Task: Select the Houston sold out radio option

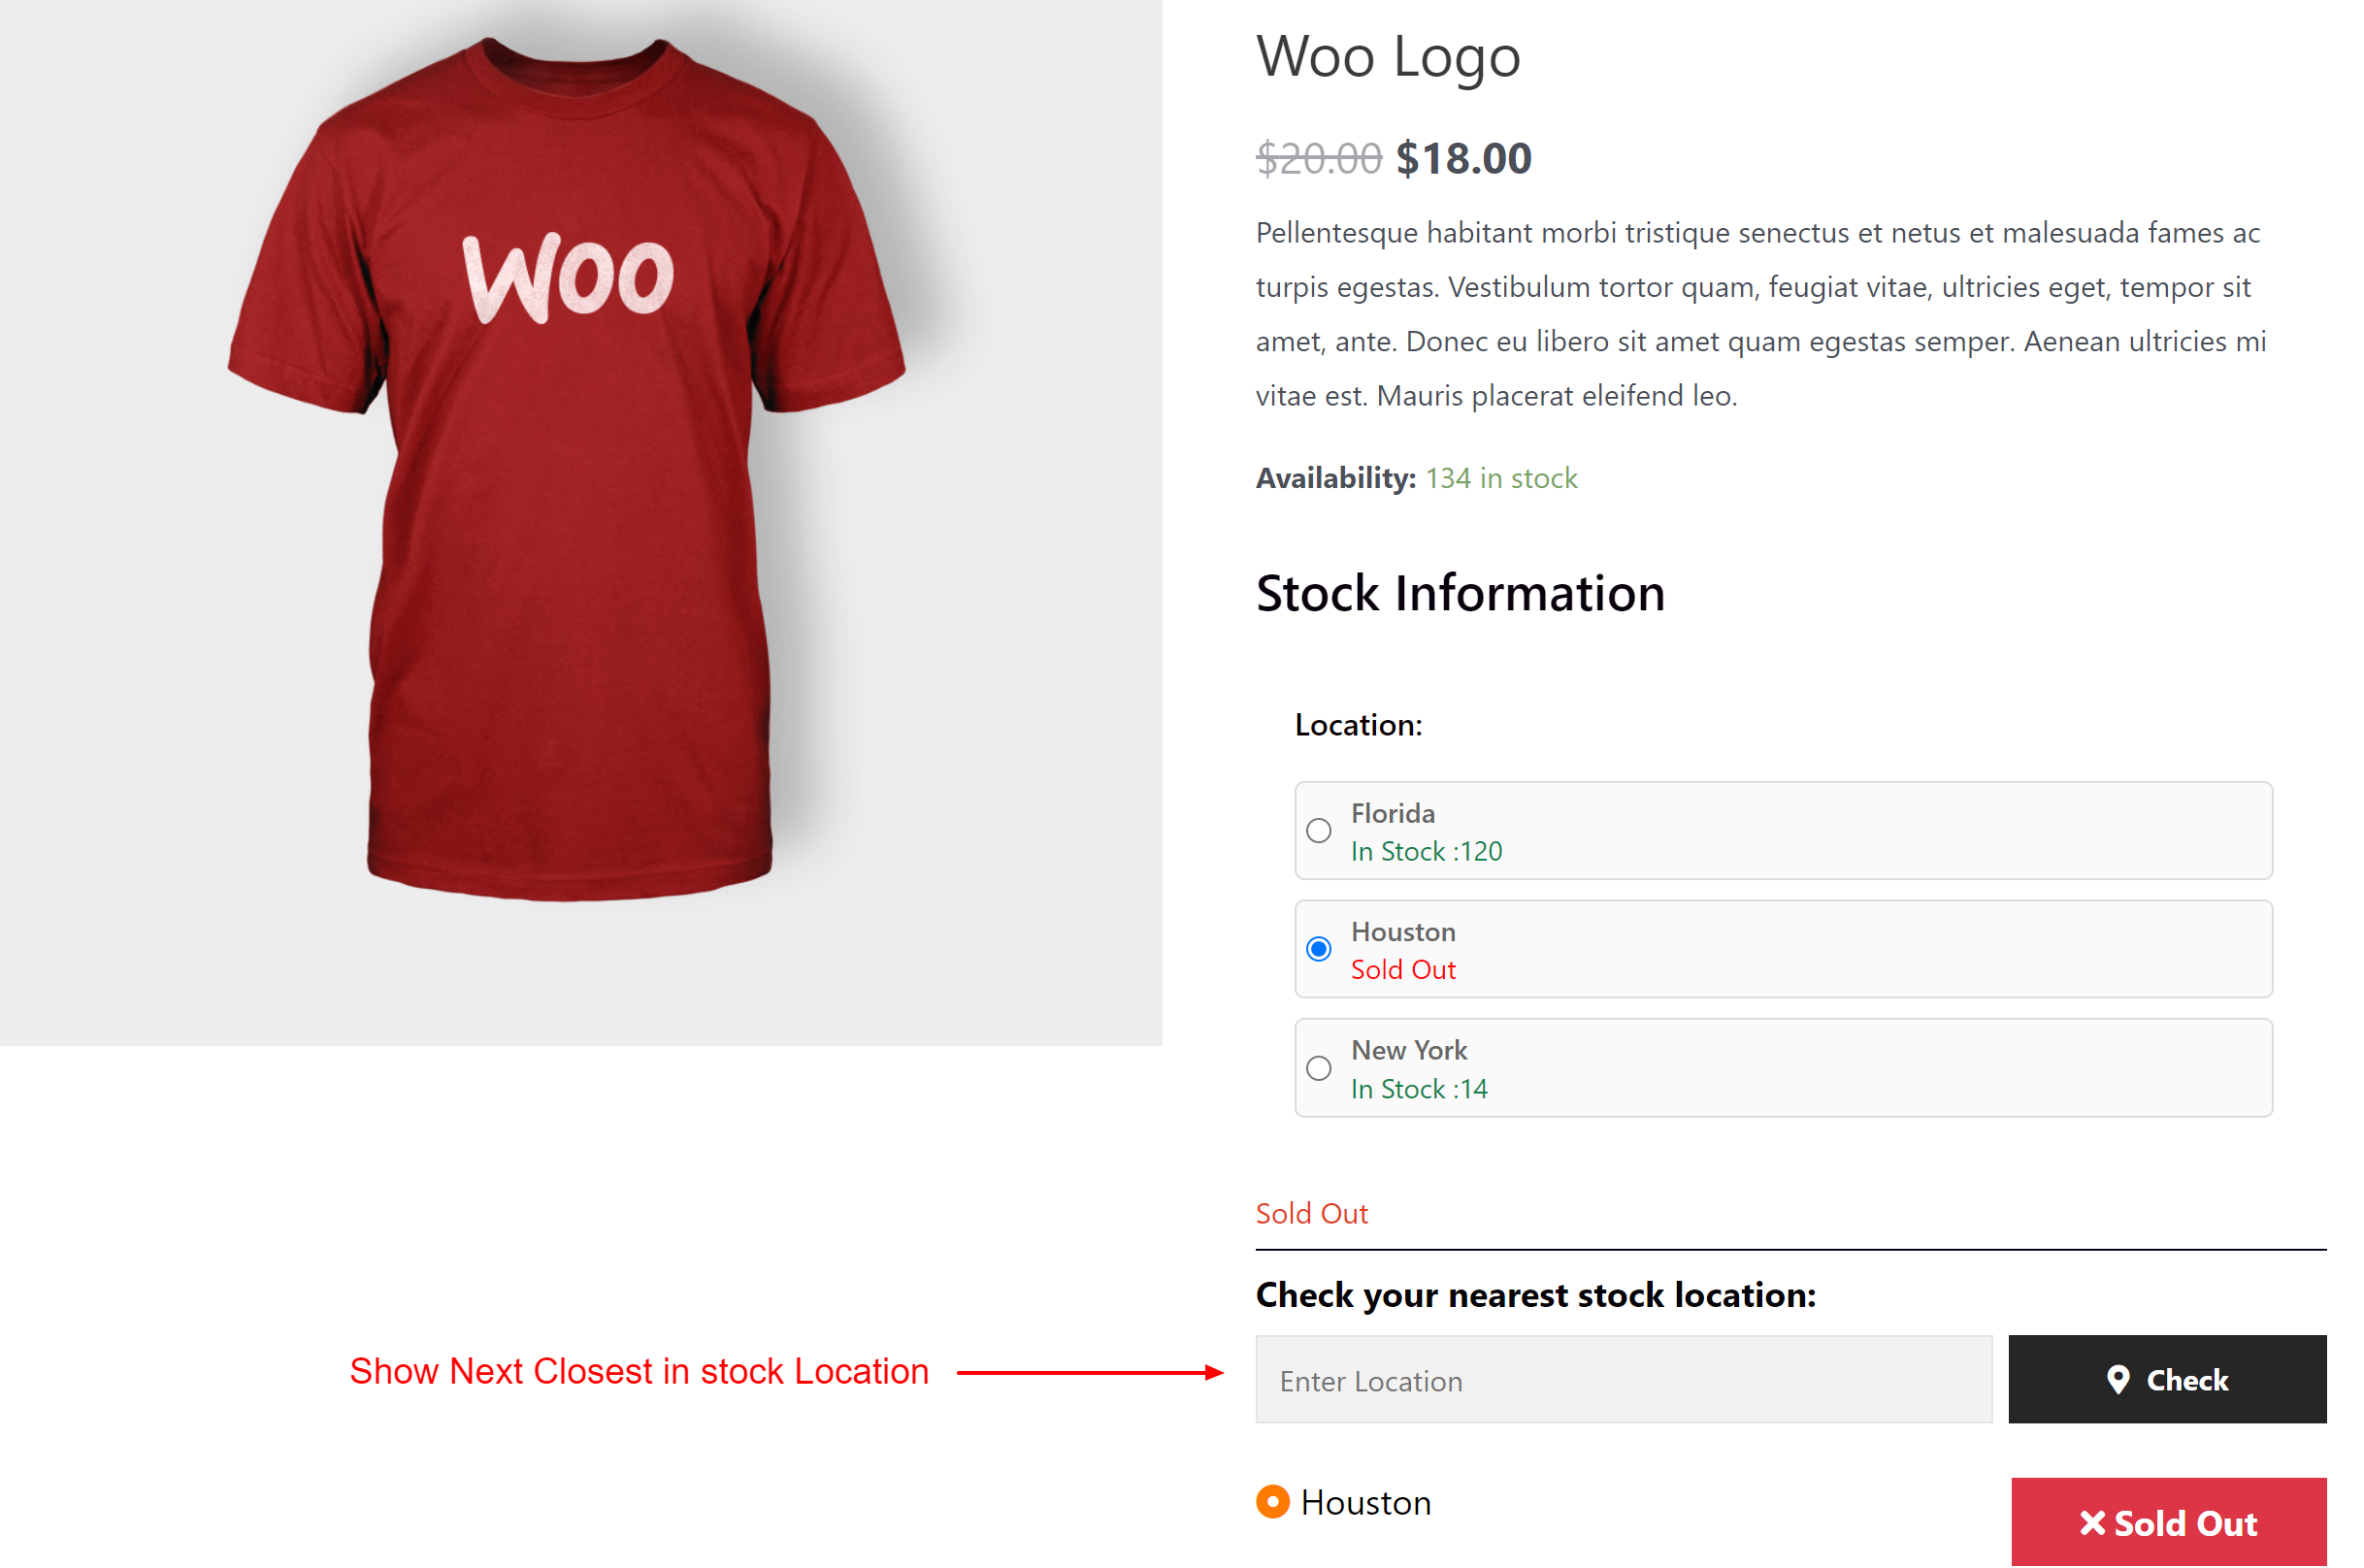Action: [x=1320, y=948]
